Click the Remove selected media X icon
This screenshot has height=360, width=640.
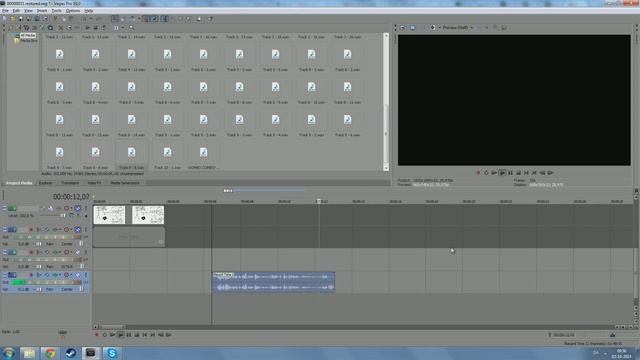(x=61, y=28)
